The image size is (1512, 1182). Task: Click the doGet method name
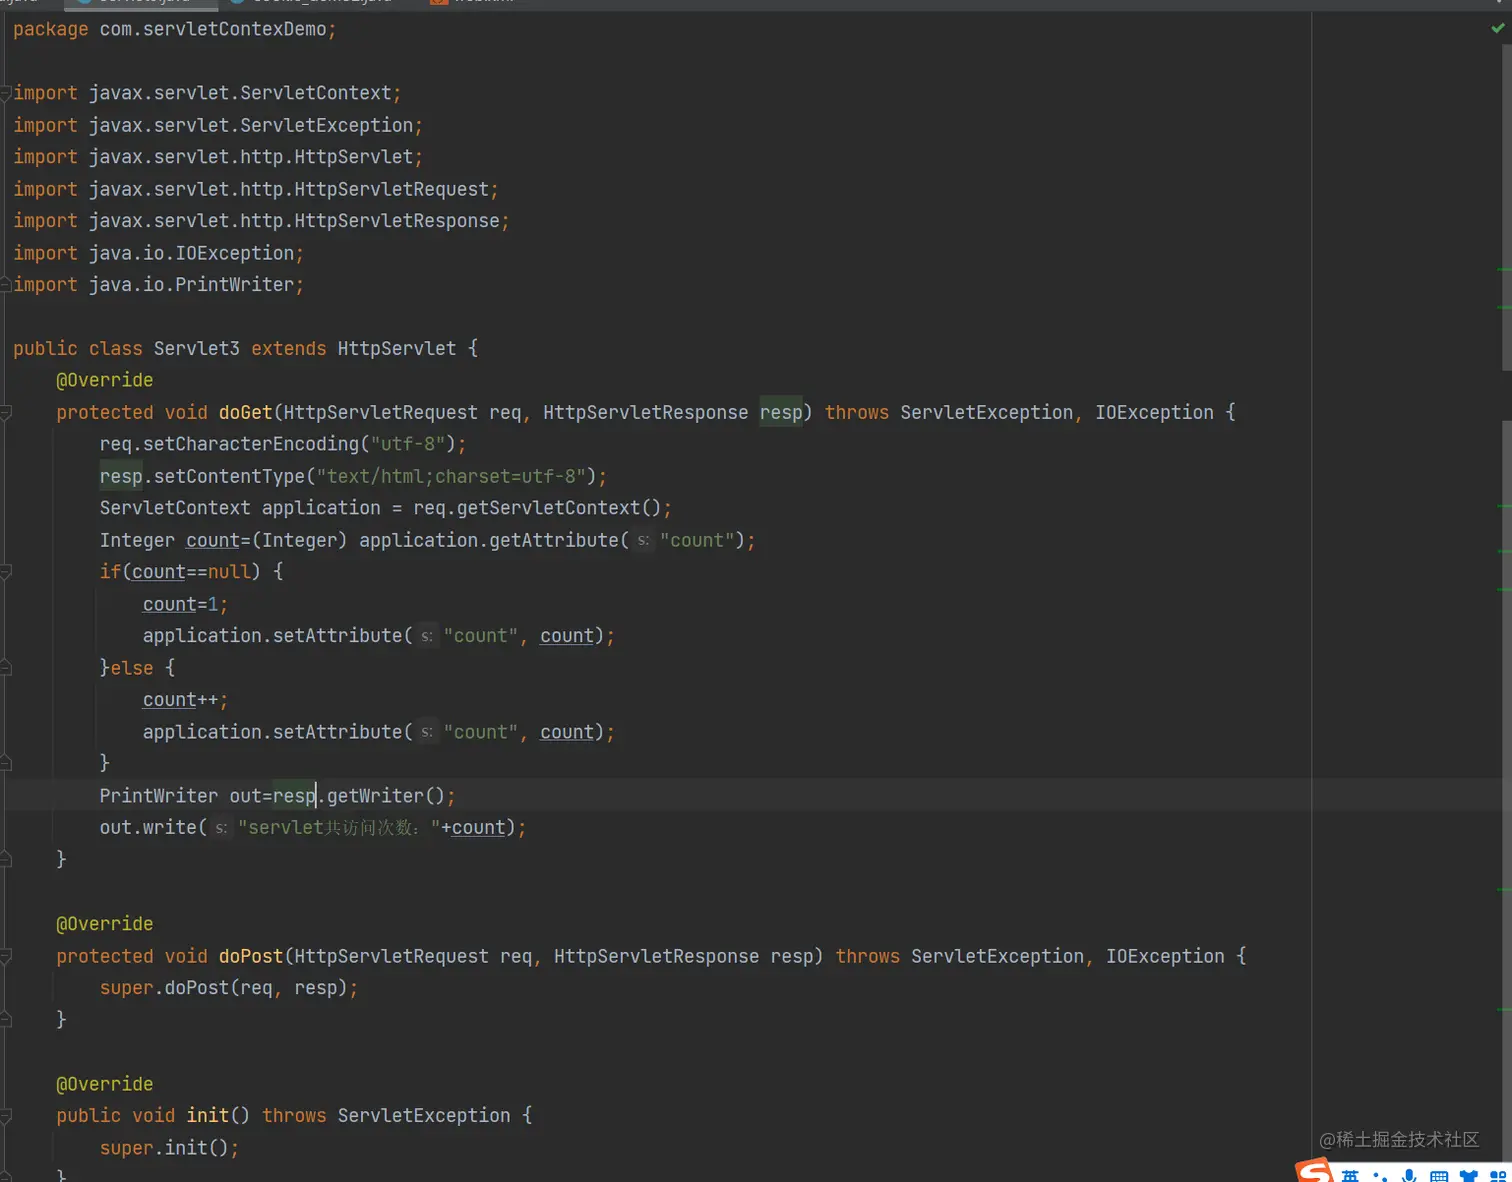click(246, 413)
